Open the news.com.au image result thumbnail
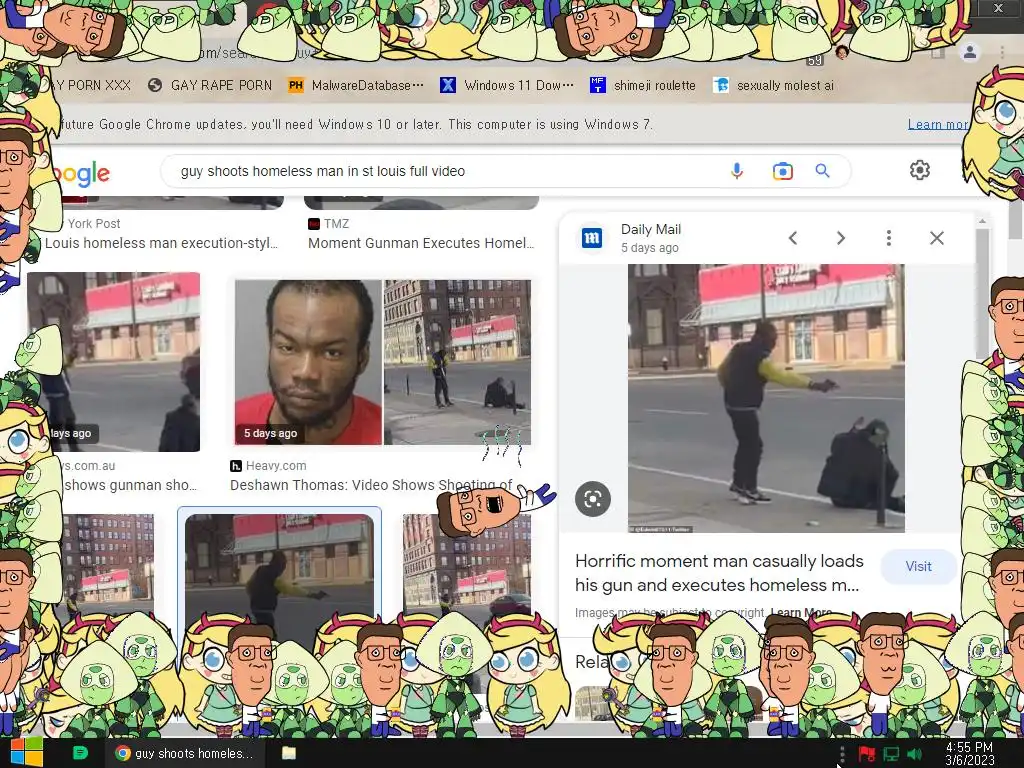 pyautogui.click(x=114, y=362)
